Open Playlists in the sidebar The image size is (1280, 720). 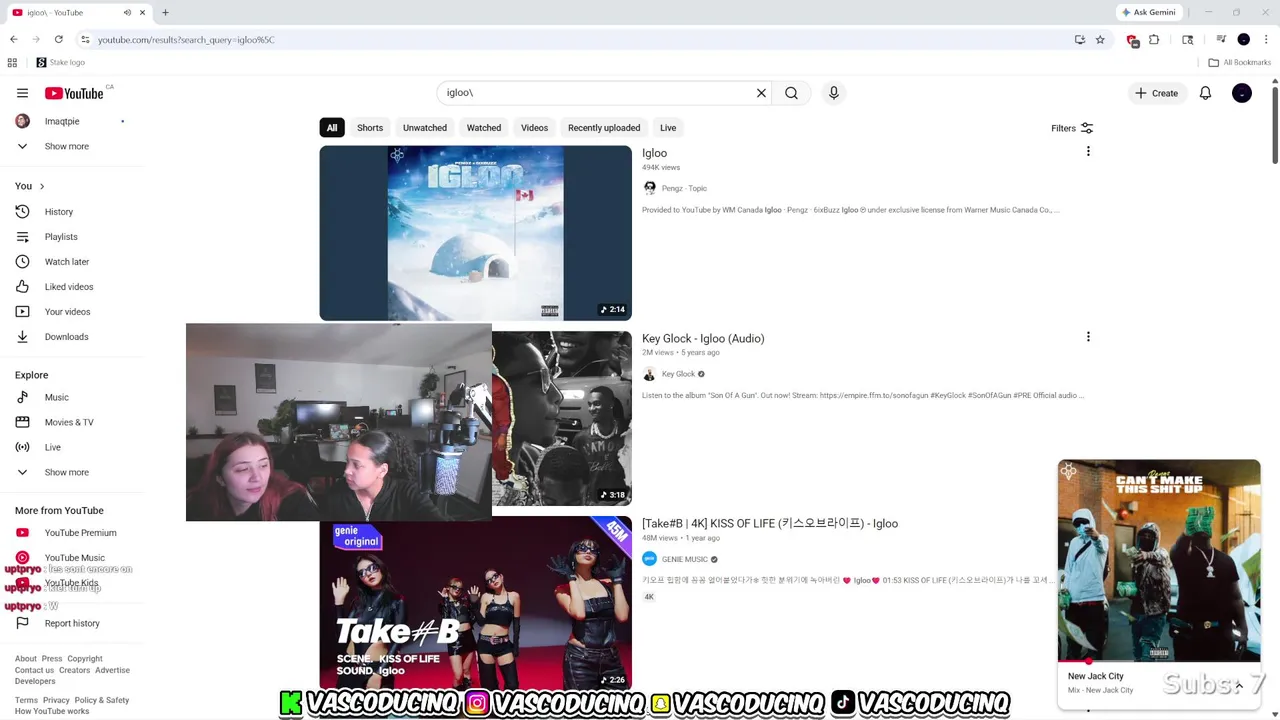point(61,237)
